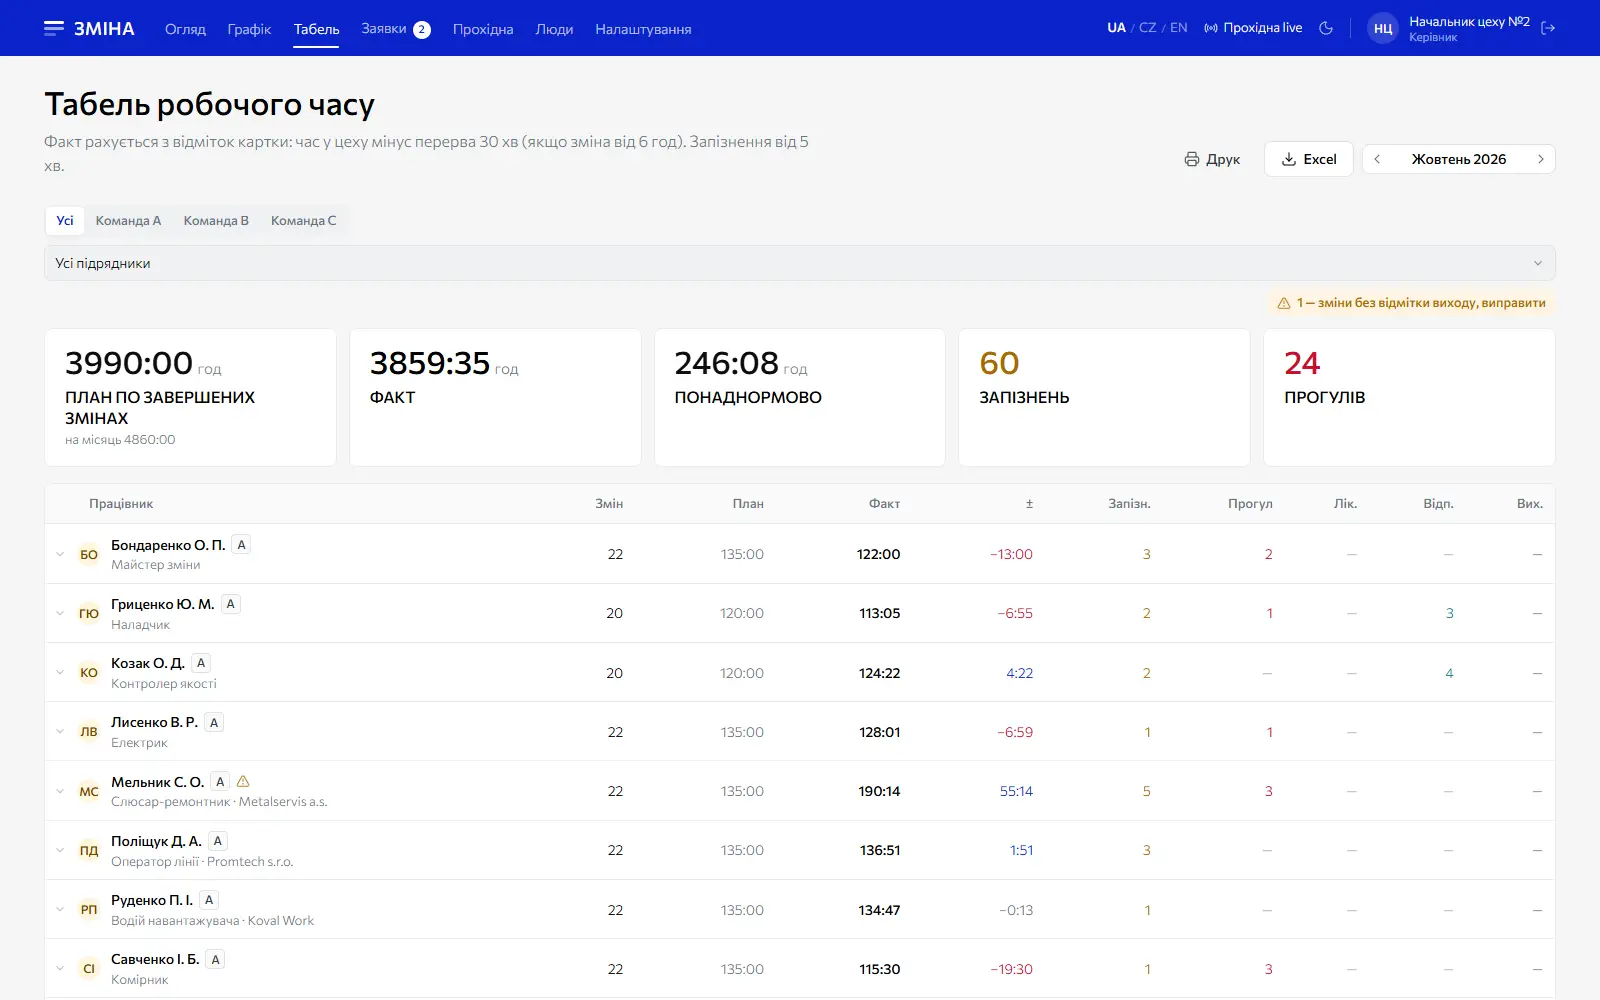Expand Мельник С. О. row
Viewport: 1600px width, 1000px height.
(x=60, y=791)
